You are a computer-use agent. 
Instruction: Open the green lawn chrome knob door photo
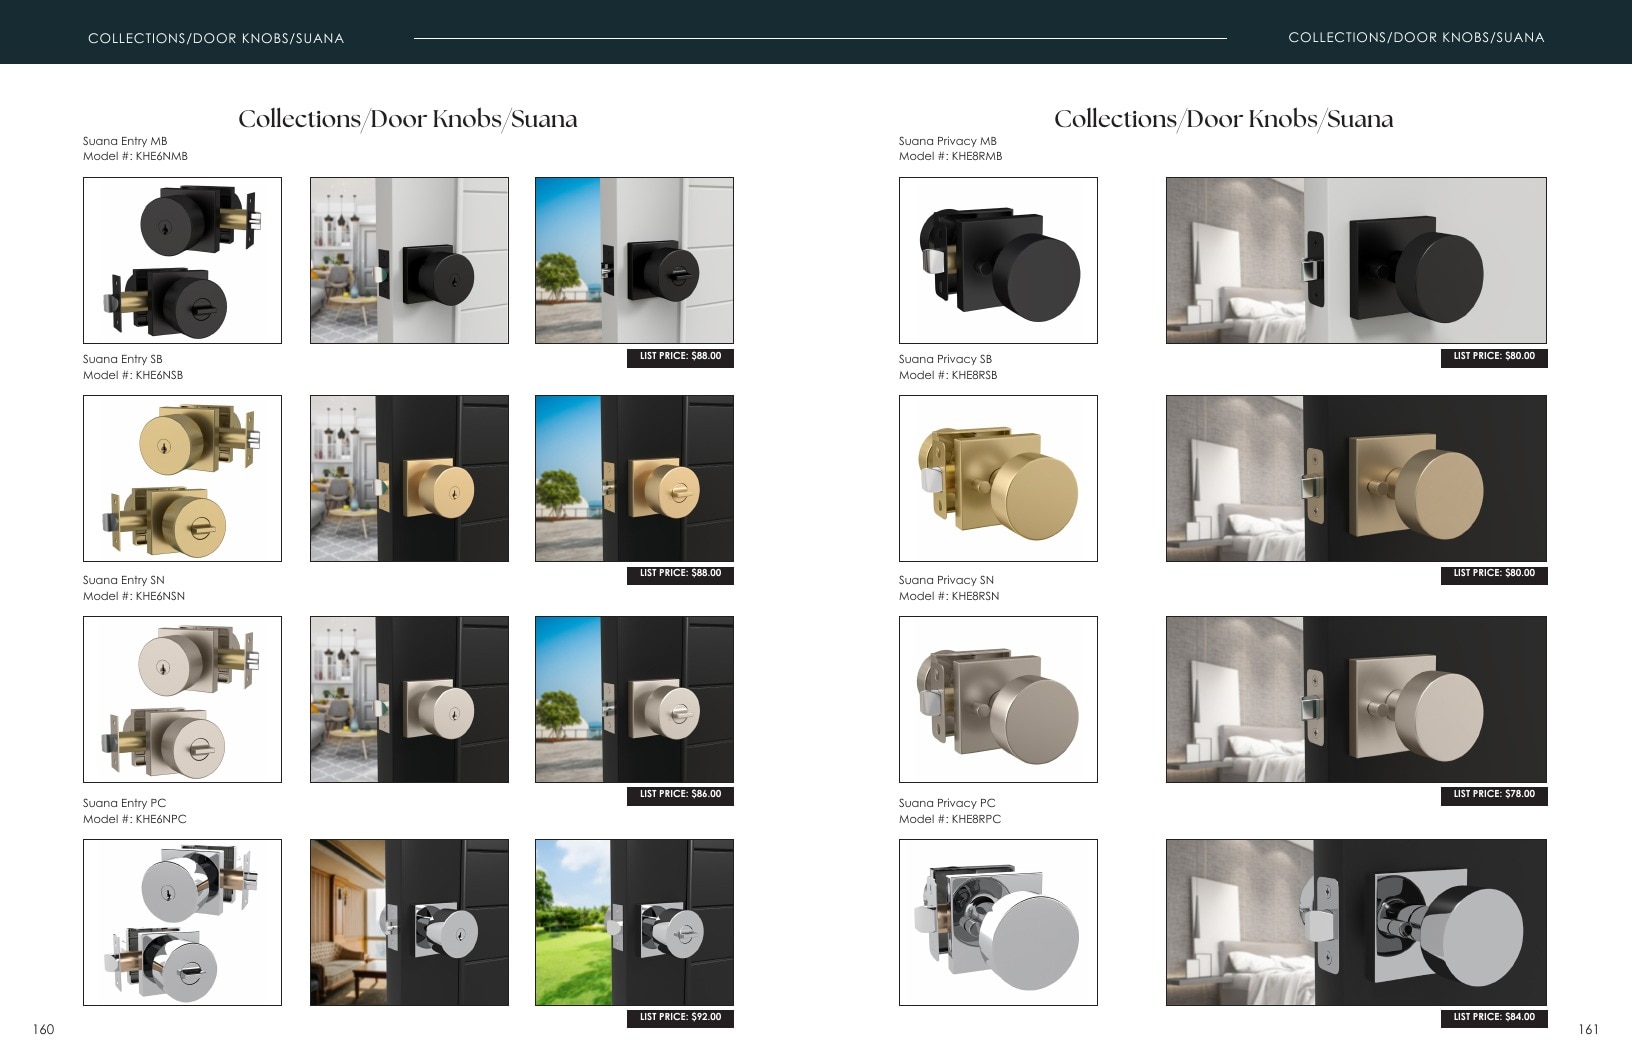point(634,922)
